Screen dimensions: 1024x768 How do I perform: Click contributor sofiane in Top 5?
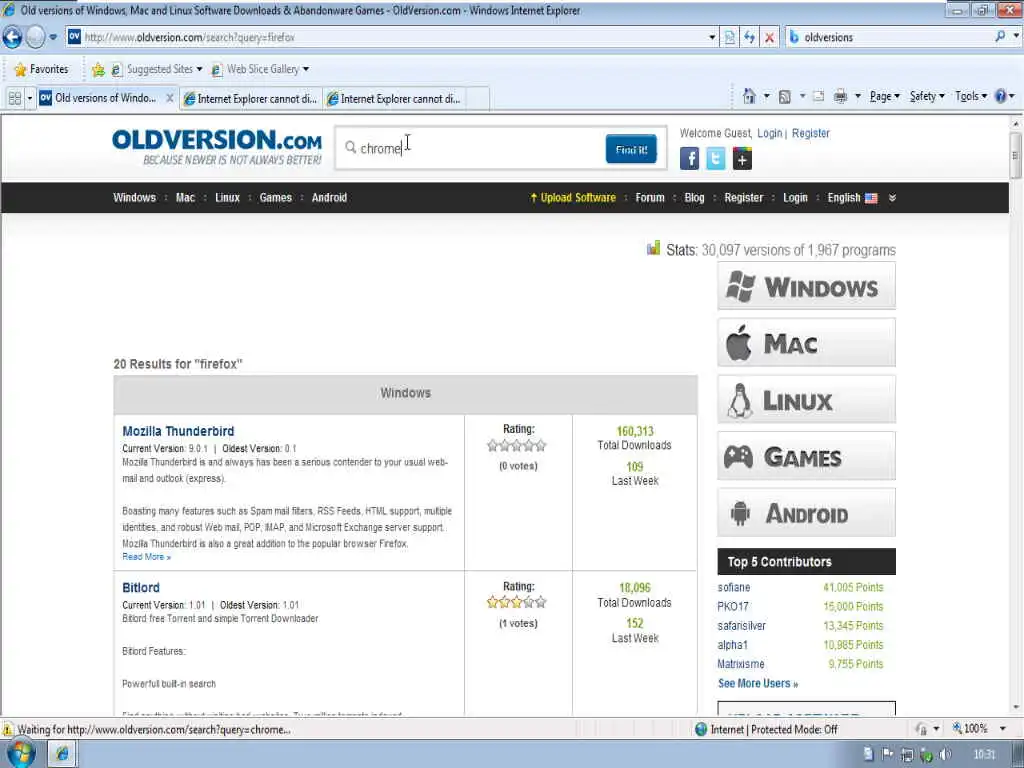(x=733, y=588)
